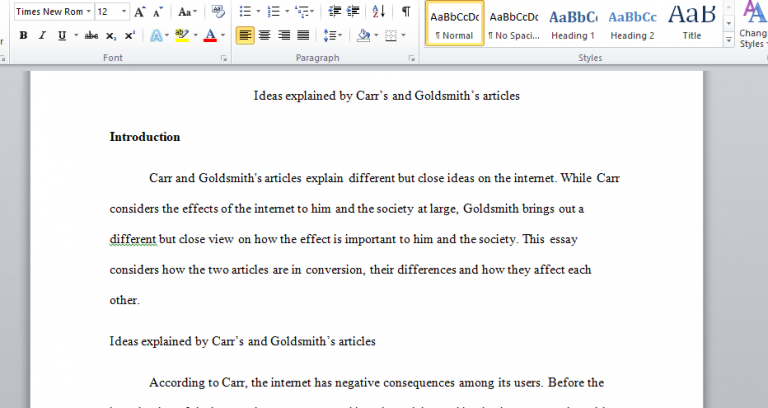Expand the full Styles gallery
The width and height of the screenshot is (768, 408).
[729, 40]
